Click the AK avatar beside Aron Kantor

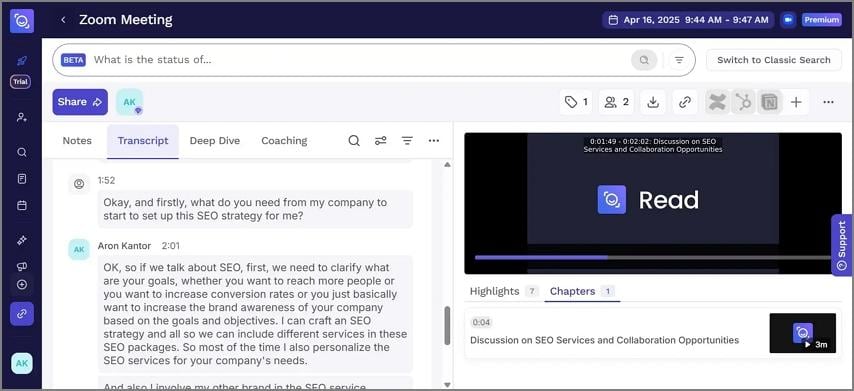[x=79, y=249]
